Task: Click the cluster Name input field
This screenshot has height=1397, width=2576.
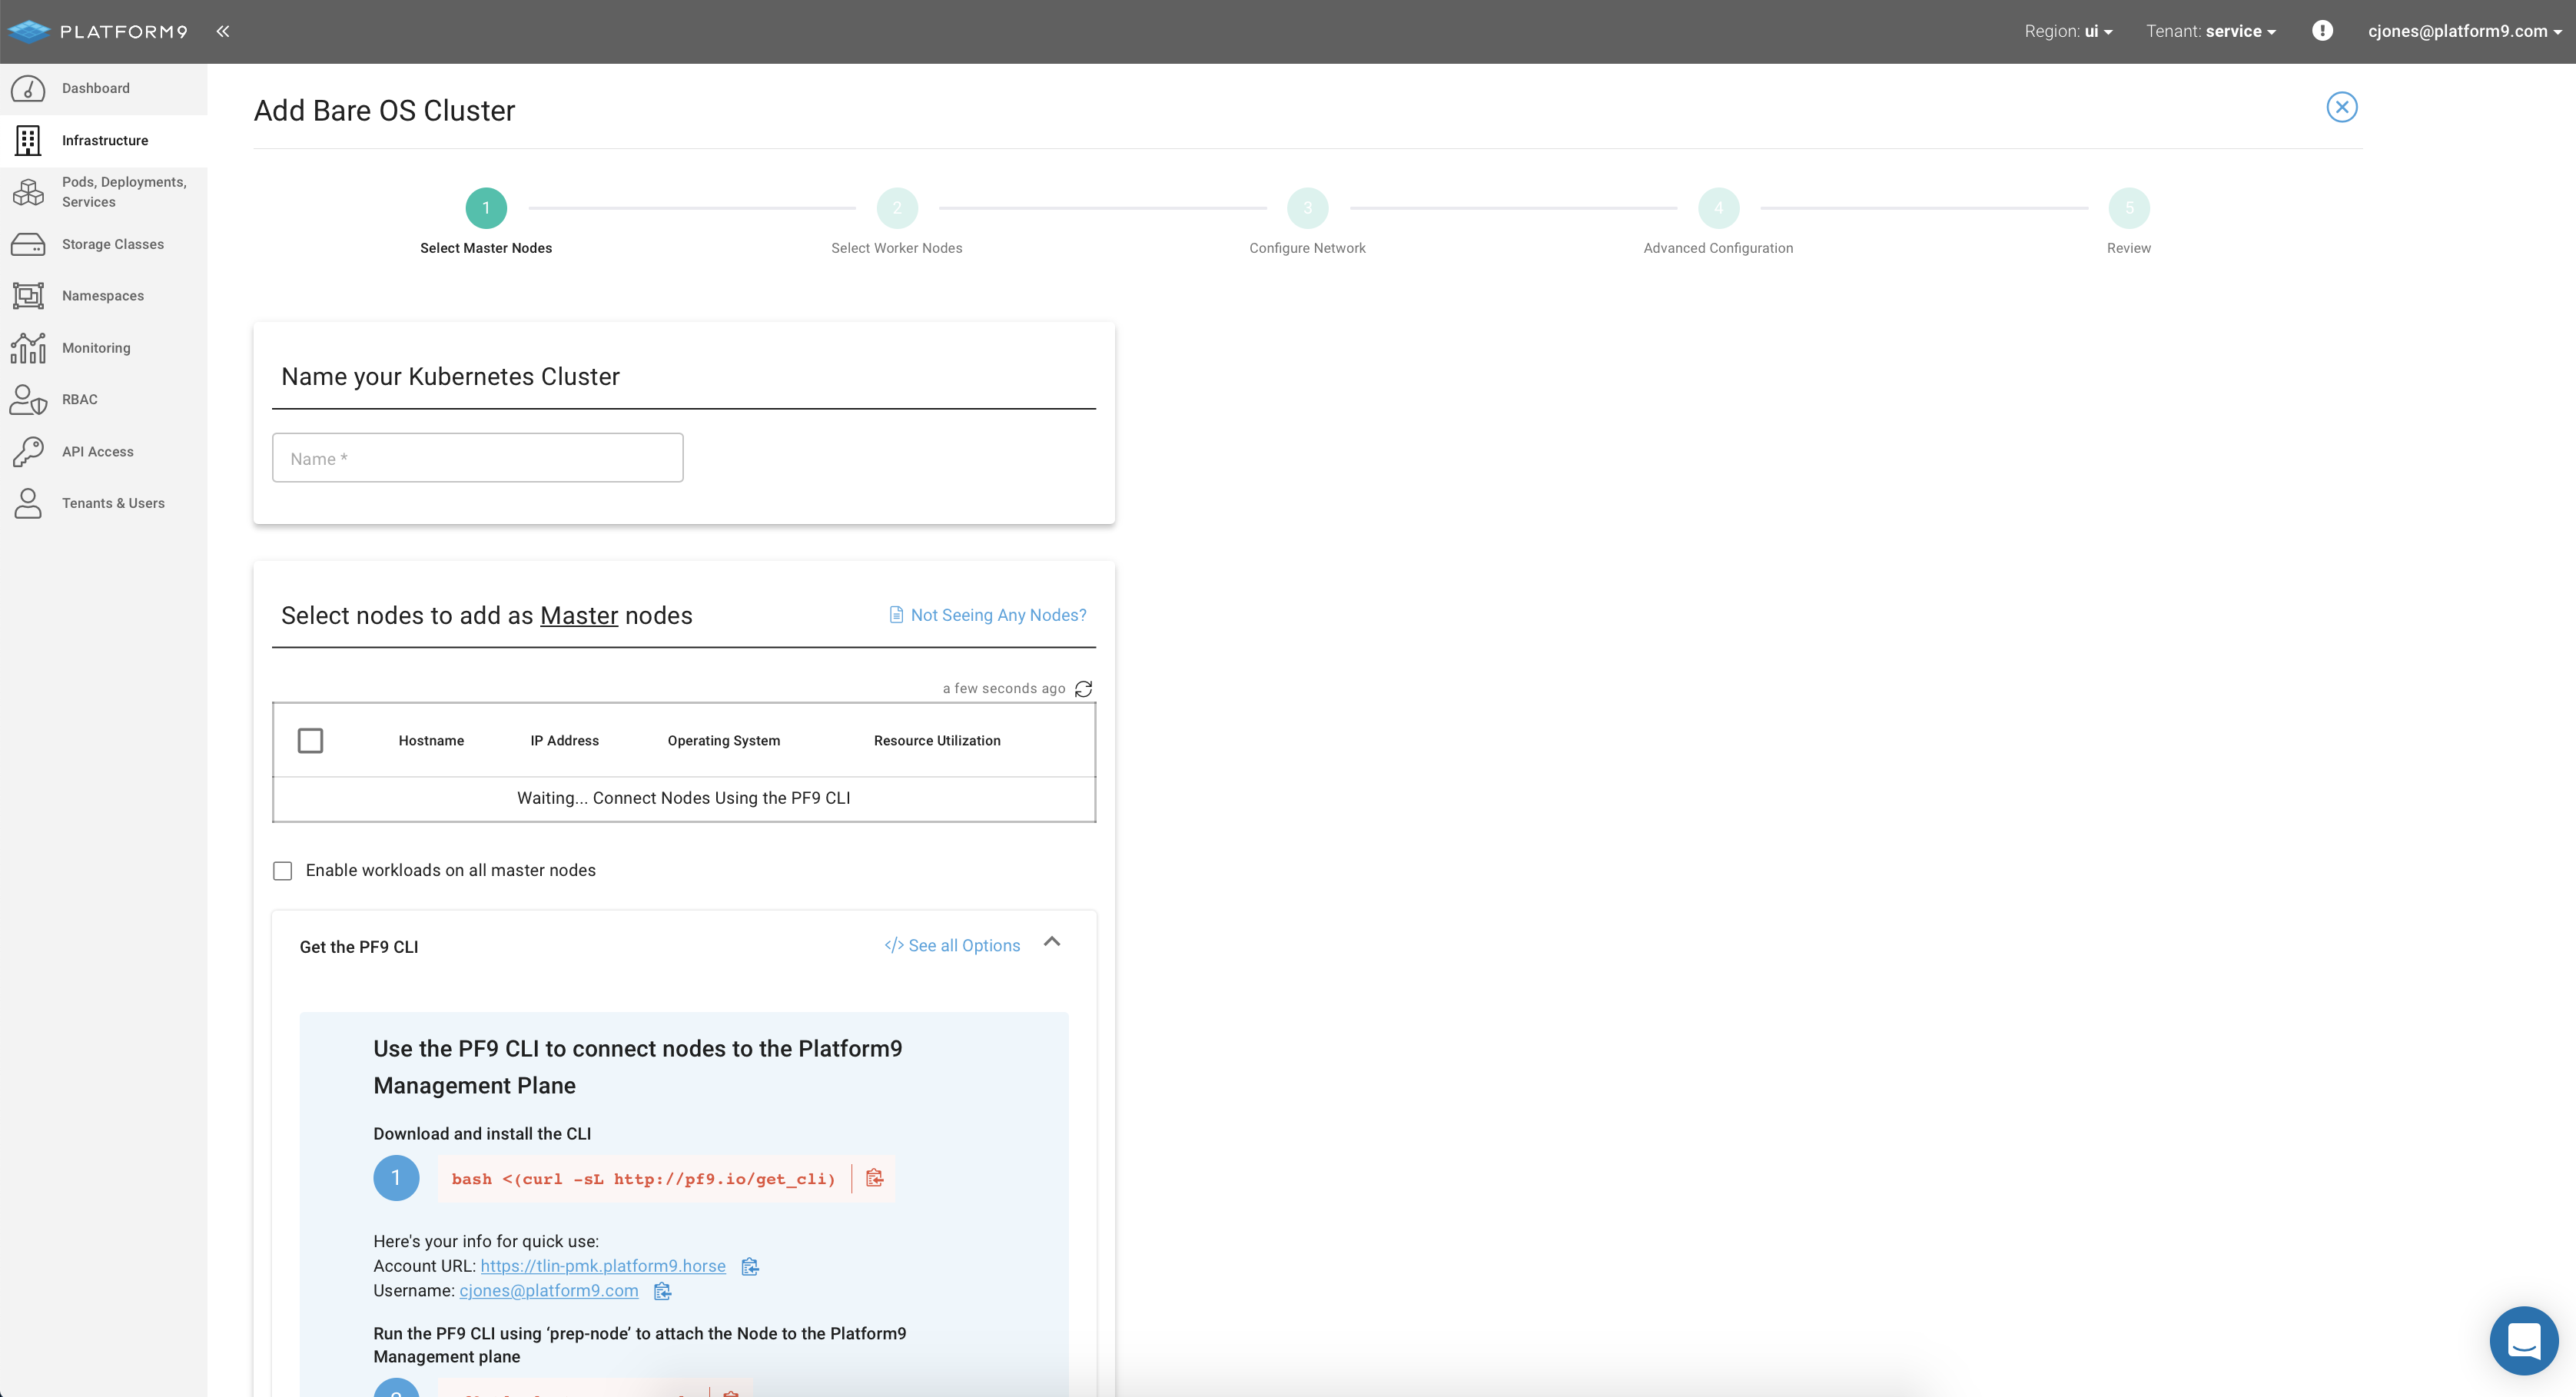Action: click(x=478, y=458)
